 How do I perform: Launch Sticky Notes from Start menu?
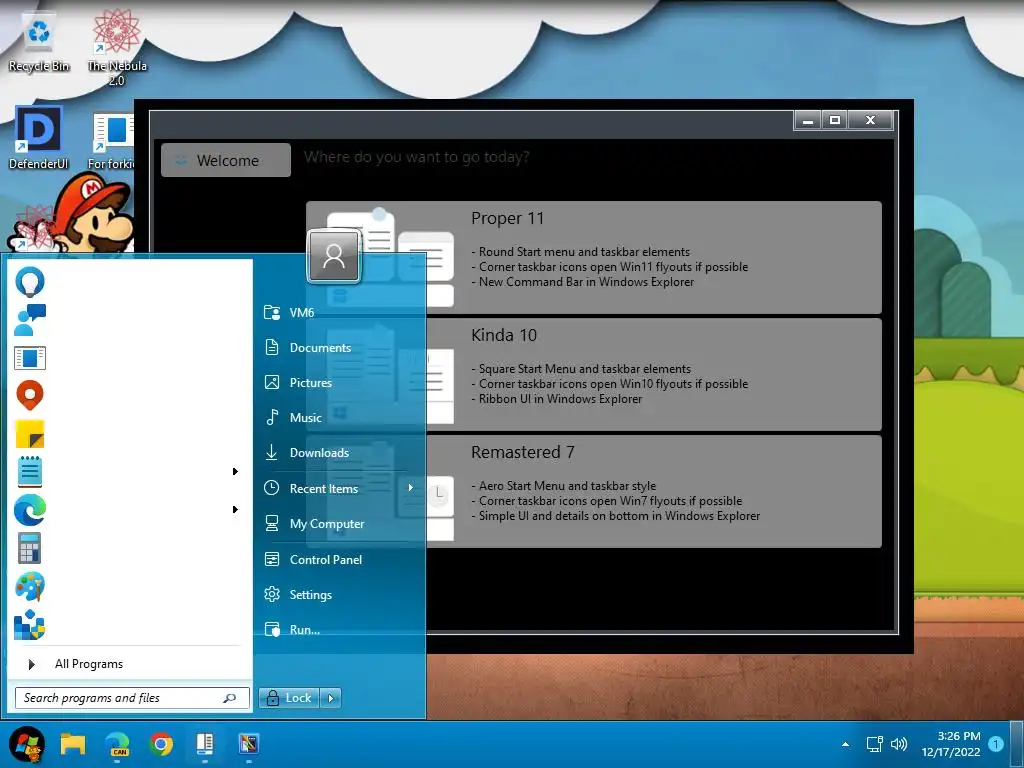click(x=30, y=434)
